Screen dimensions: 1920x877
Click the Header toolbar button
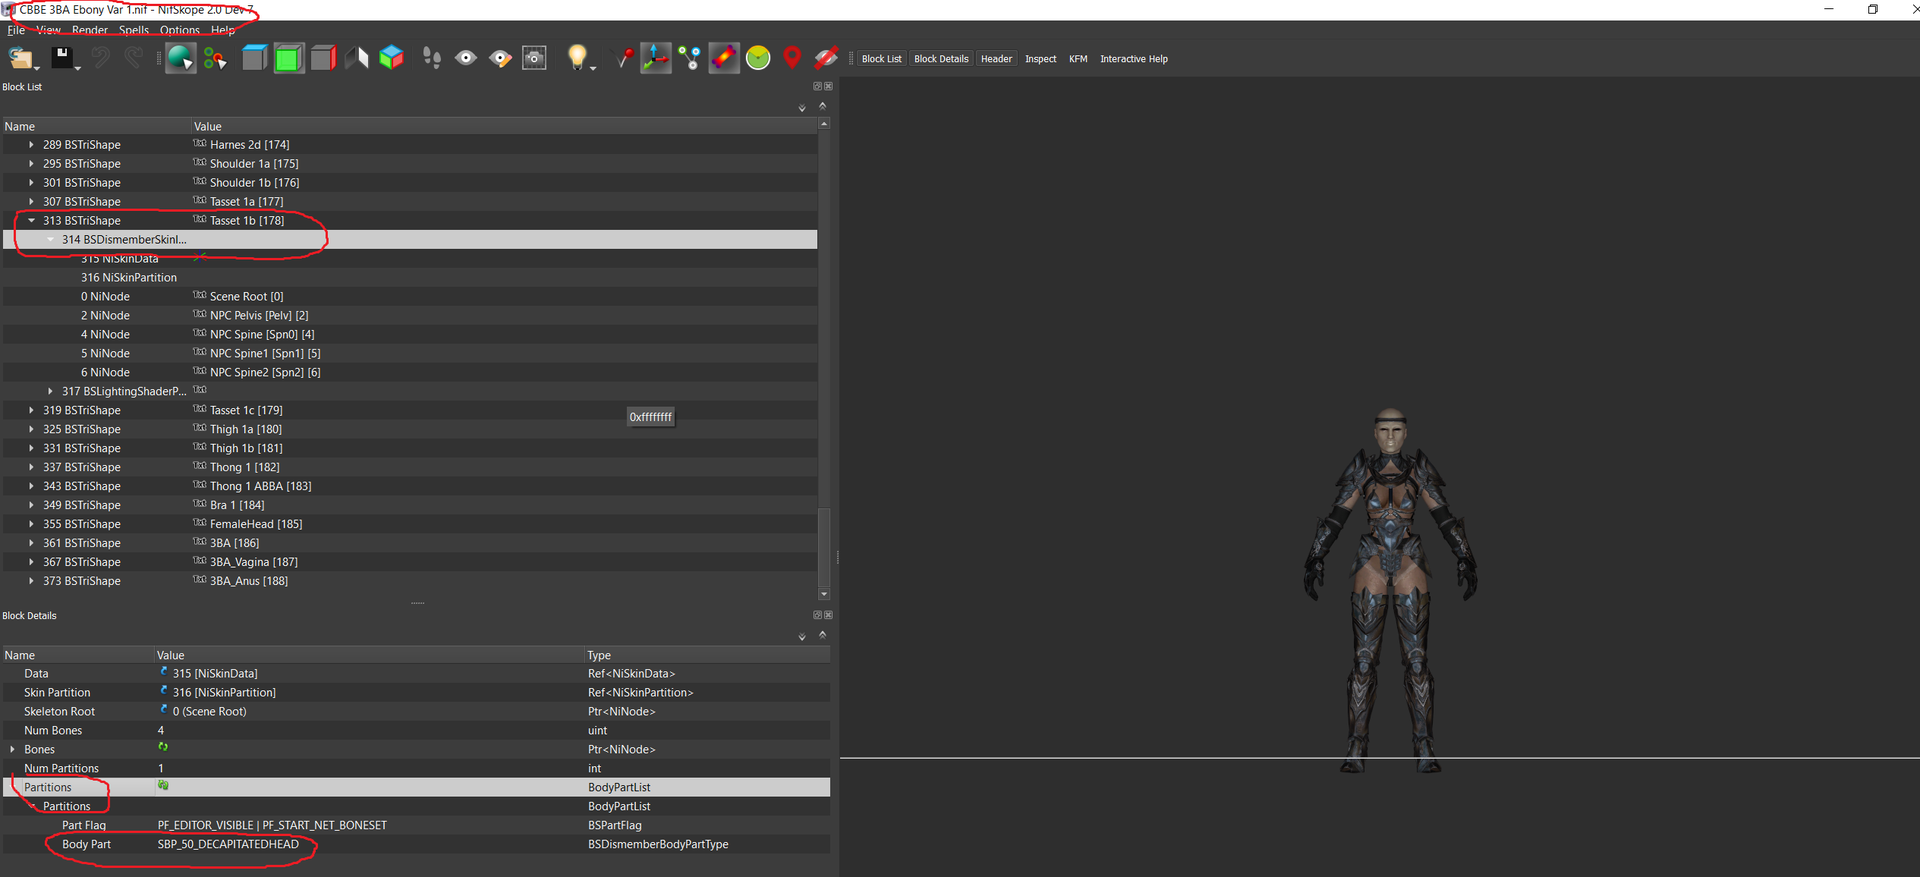pyautogui.click(x=996, y=59)
